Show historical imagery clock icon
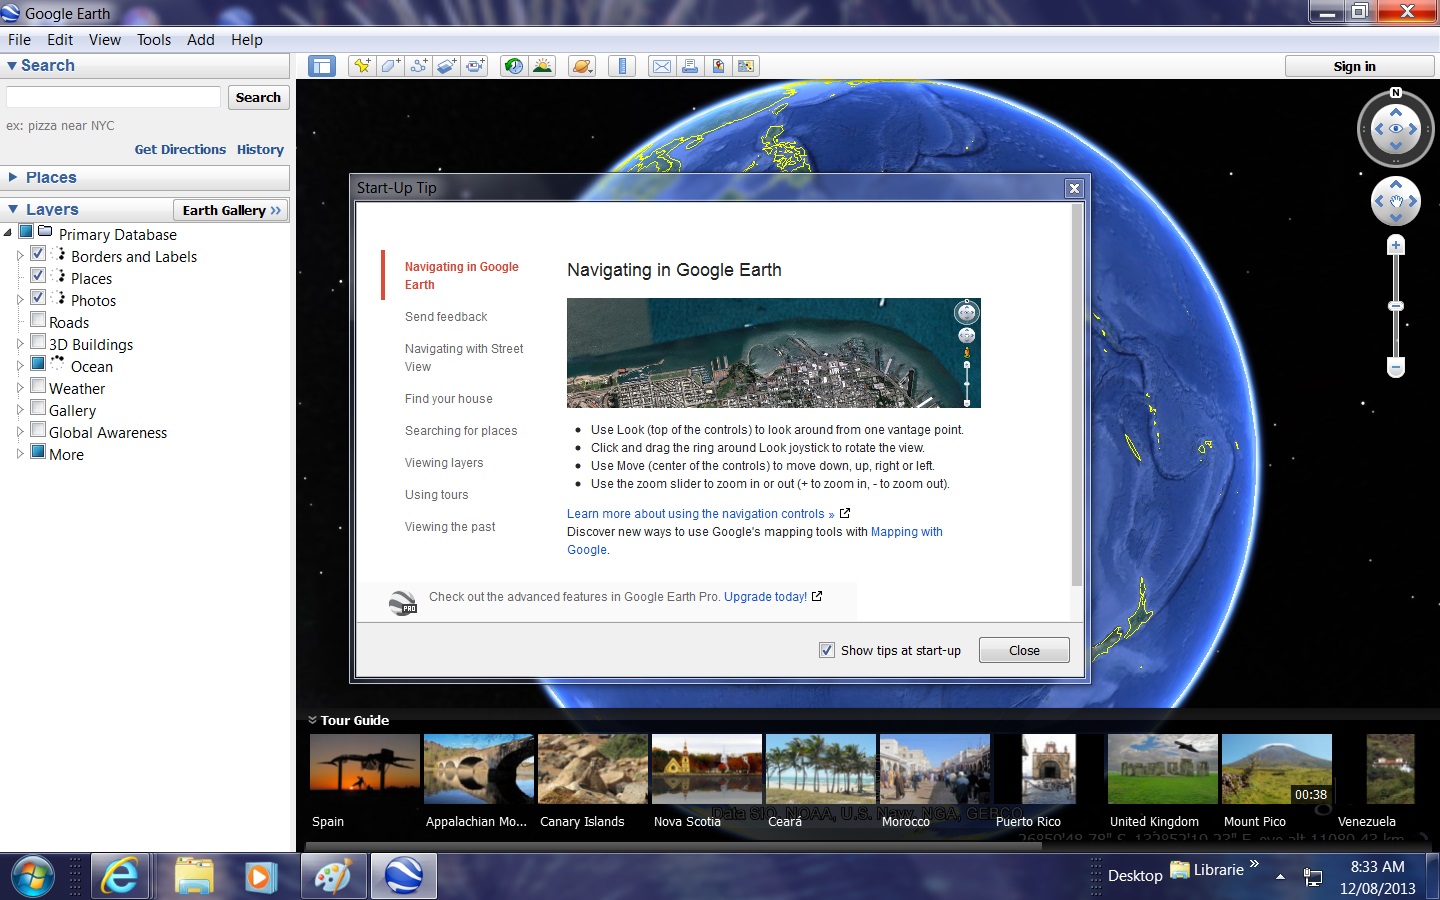This screenshot has width=1440, height=900. (514, 66)
